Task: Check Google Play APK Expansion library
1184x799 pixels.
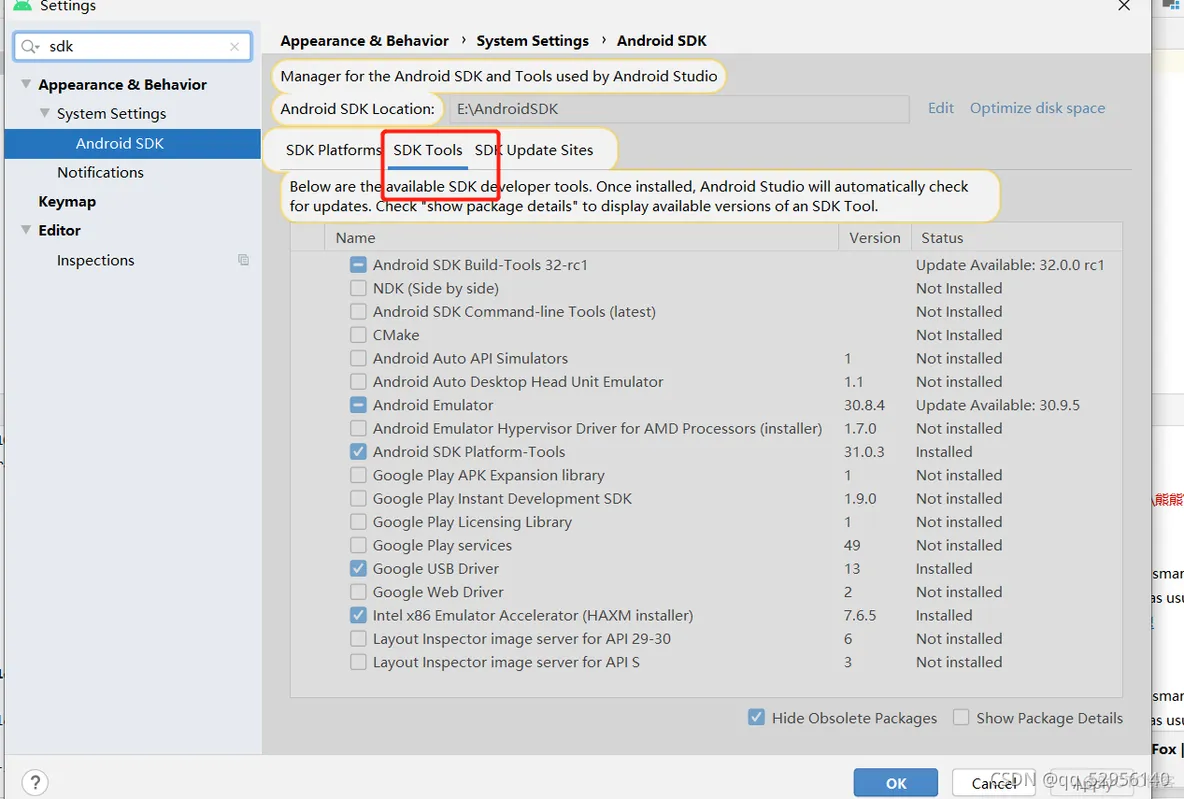Action: coord(358,476)
